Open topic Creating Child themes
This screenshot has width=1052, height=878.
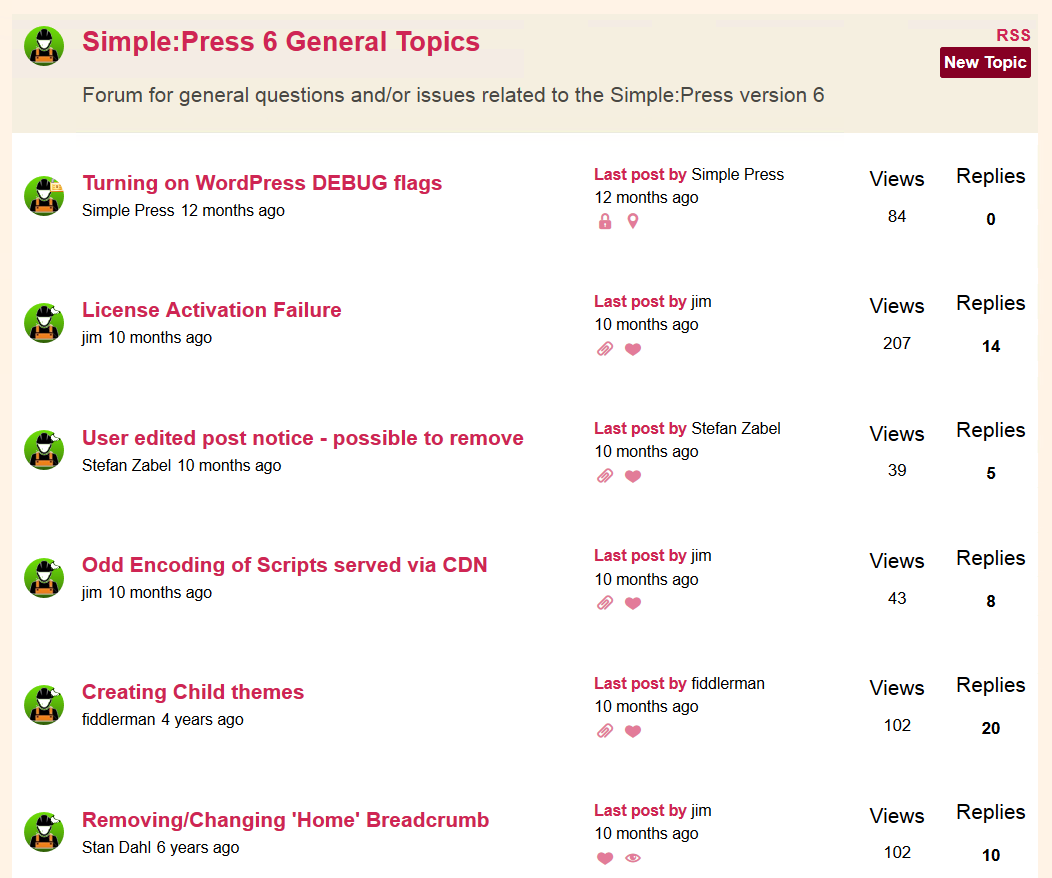(193, 692)
